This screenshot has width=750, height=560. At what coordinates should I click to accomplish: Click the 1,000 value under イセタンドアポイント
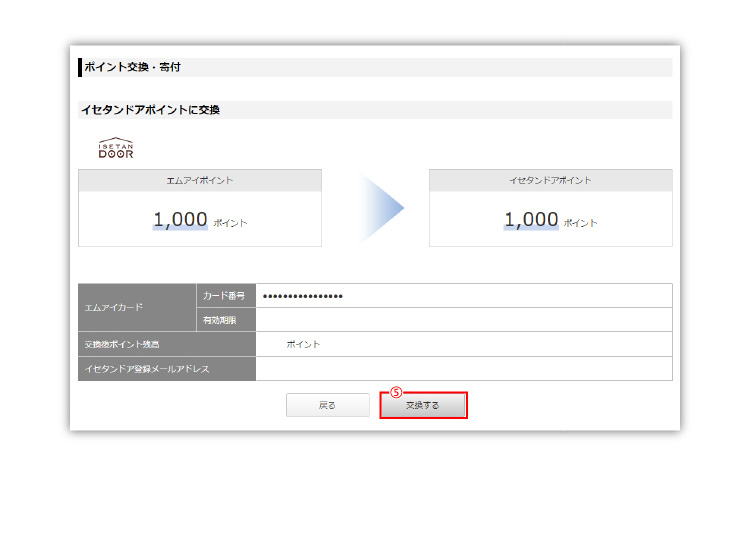(531, 220)
